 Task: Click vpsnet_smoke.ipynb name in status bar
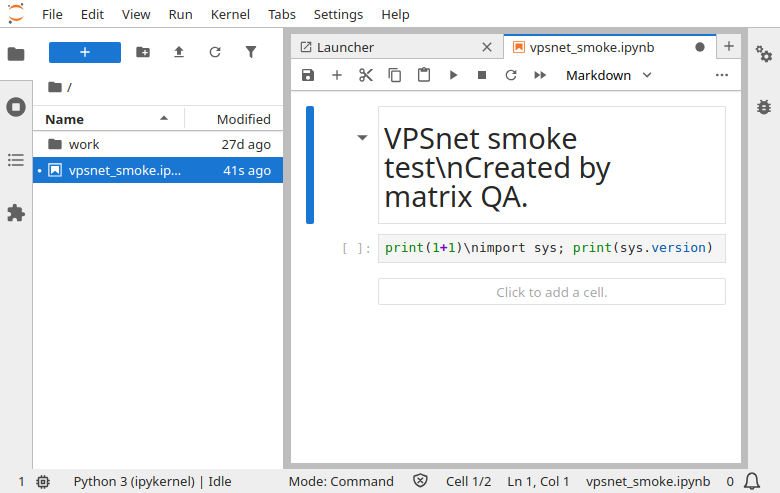point(648,482)
